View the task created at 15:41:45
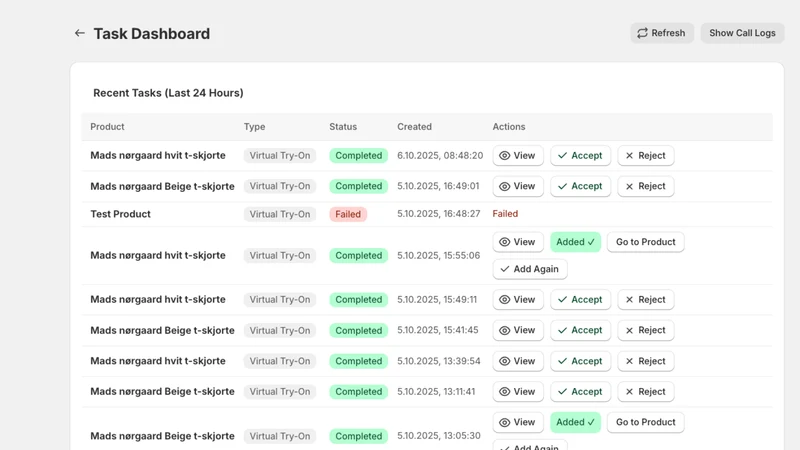 (x=517, y=330)
